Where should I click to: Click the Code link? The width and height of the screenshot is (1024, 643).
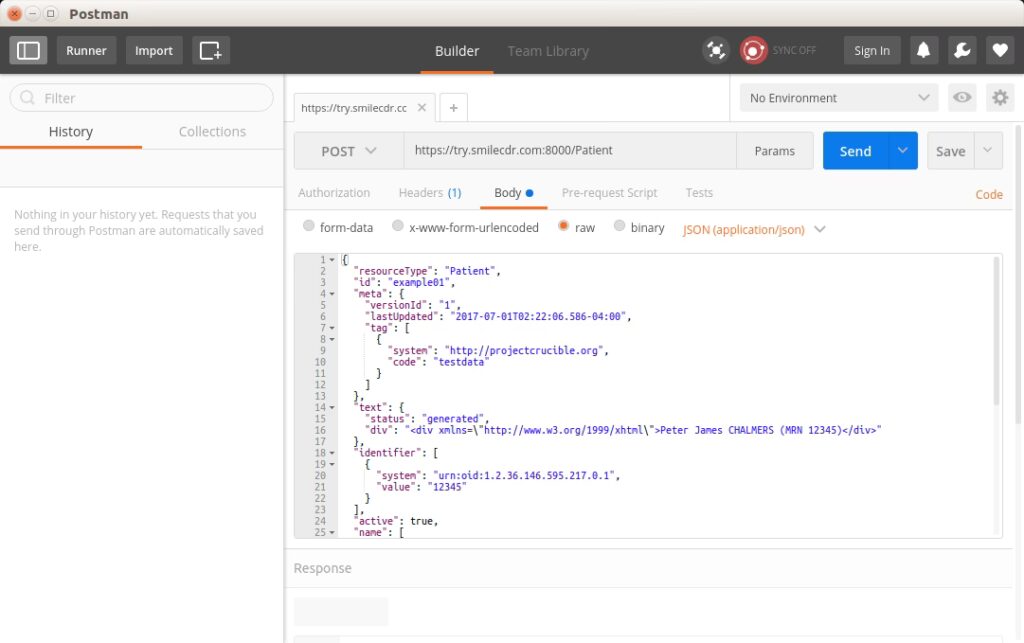988,195
